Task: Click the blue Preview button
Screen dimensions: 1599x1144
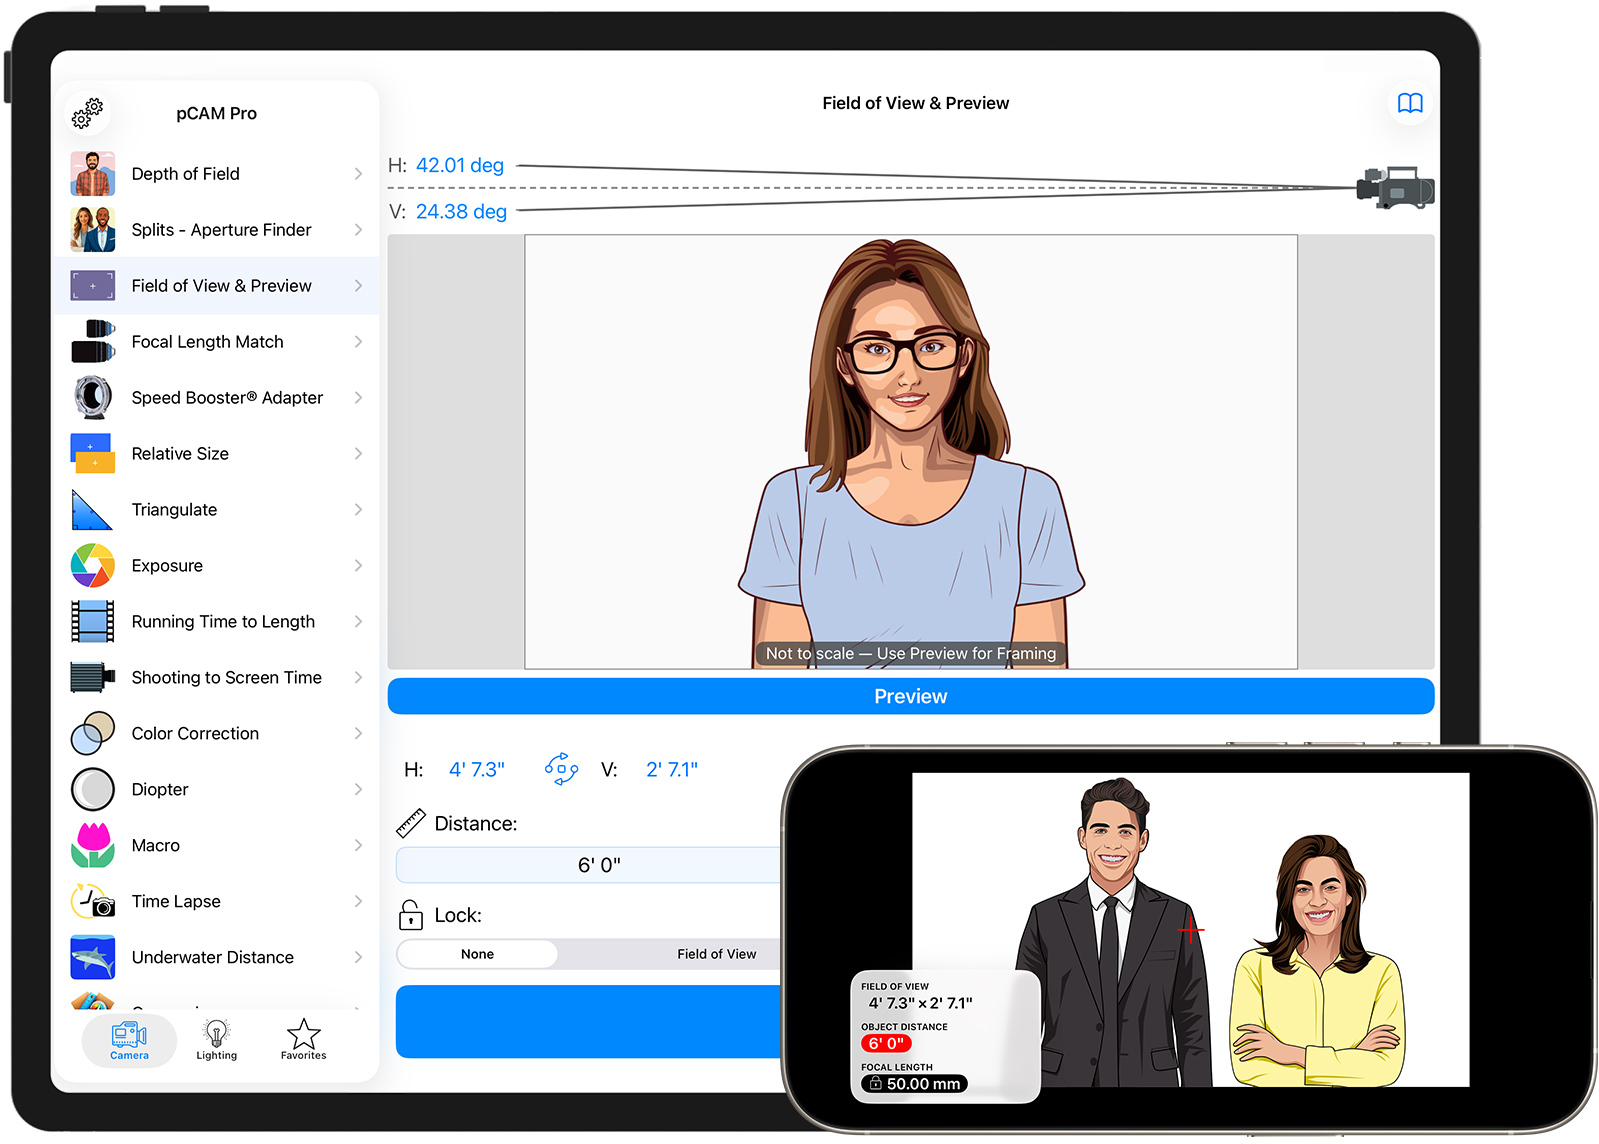Action: pyautogui.click(x=911, y=696)
